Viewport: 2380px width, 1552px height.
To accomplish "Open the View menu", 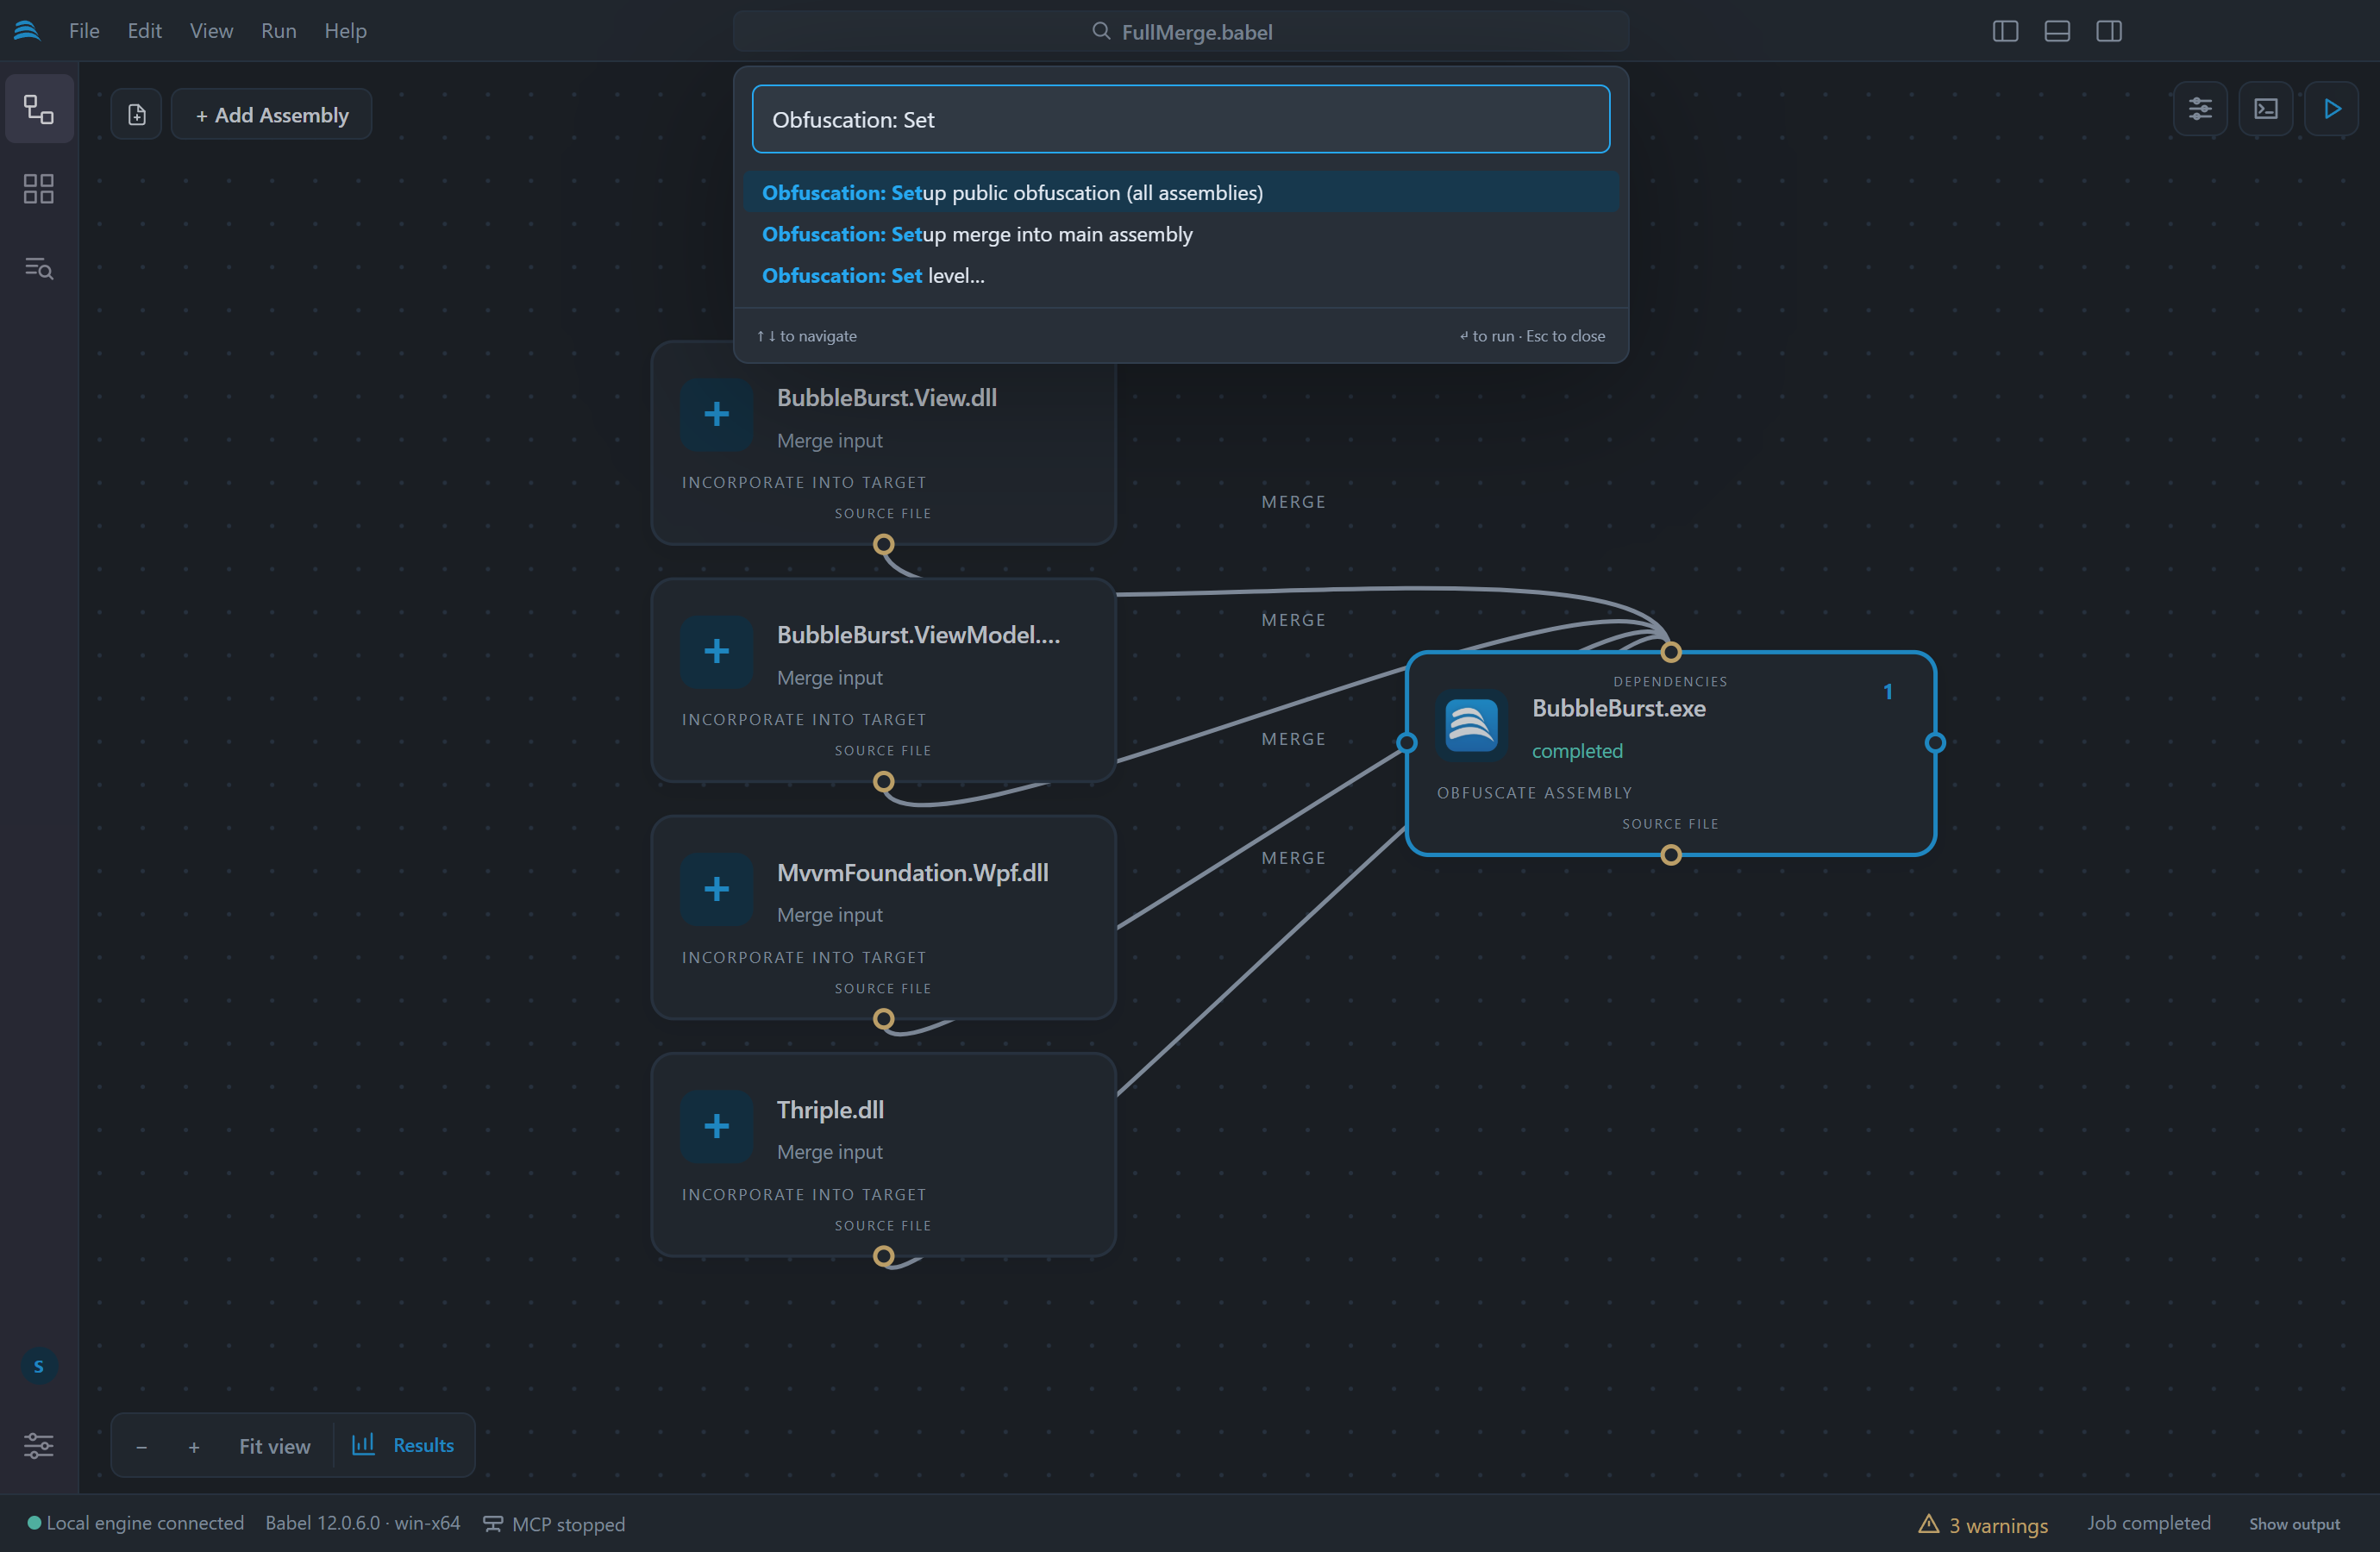I will [x=211, y=31].
